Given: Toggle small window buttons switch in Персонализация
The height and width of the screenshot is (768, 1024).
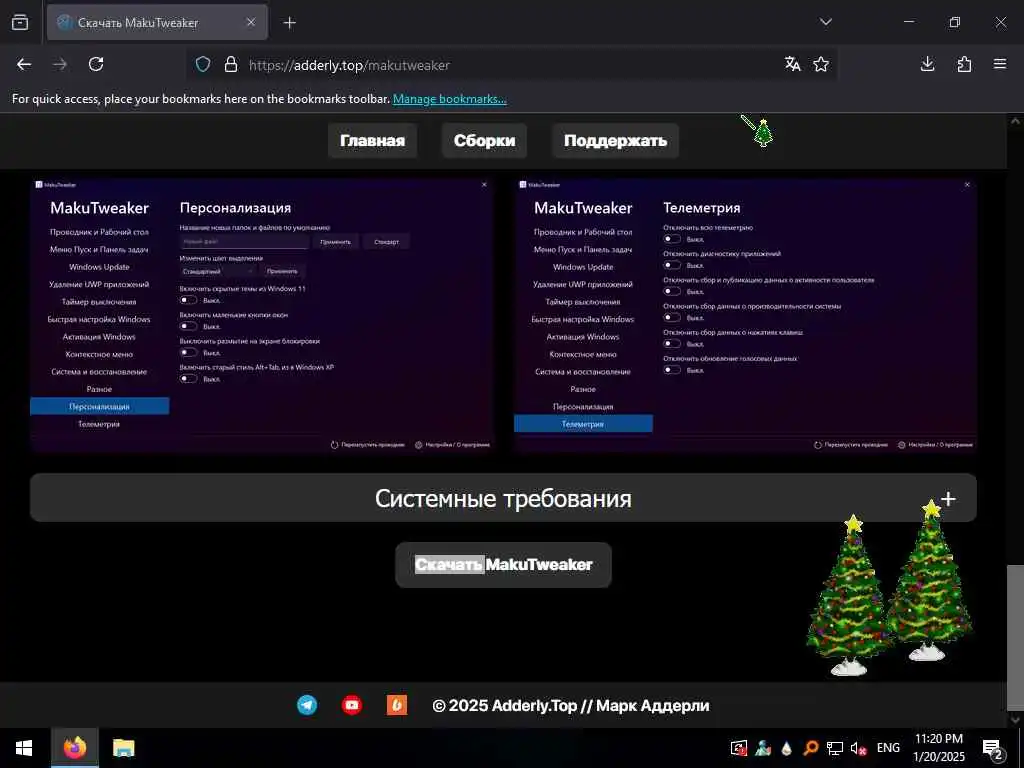Looking at the screenshot, I should point(189,327).
